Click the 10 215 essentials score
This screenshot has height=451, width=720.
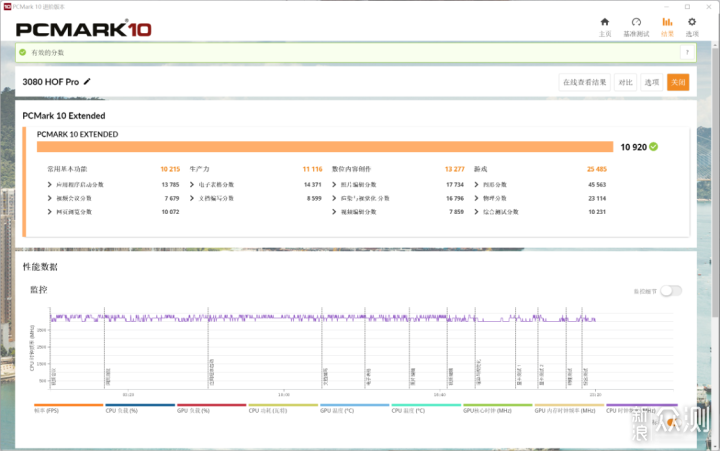click(170, 169)
